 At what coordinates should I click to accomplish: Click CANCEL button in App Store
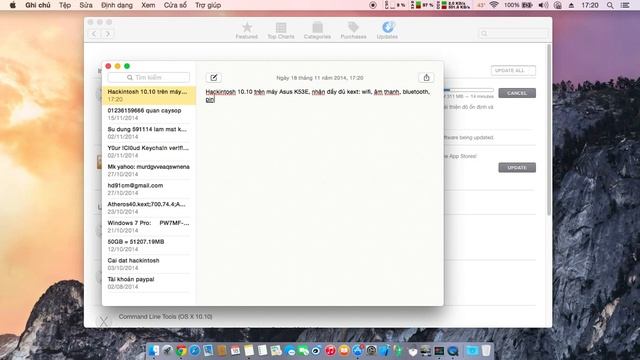coord(517,93)
